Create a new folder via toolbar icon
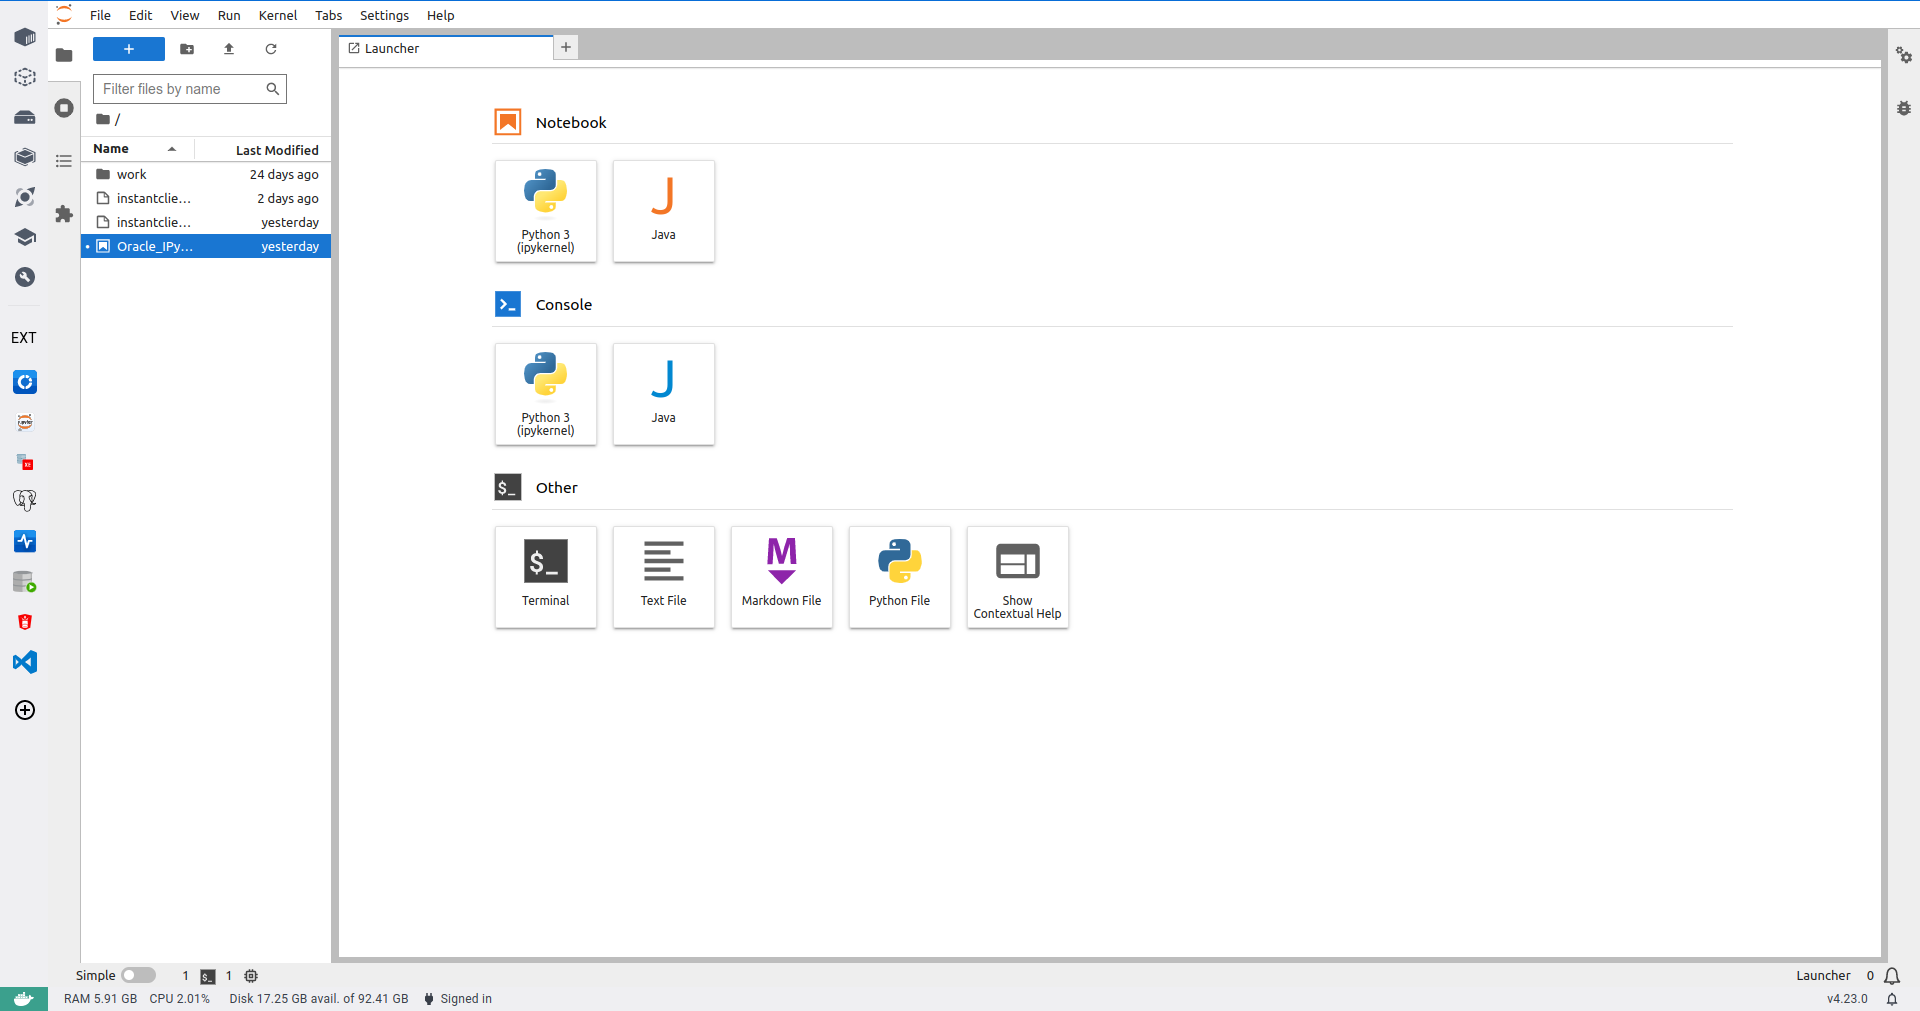 coord(187,49)
